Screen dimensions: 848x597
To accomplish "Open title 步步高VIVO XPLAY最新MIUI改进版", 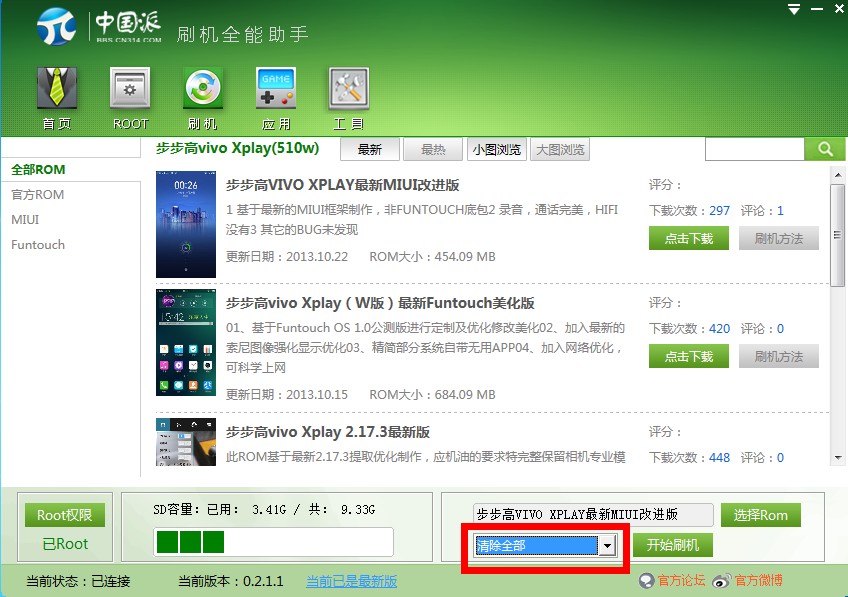I will [x=342, y=185].
